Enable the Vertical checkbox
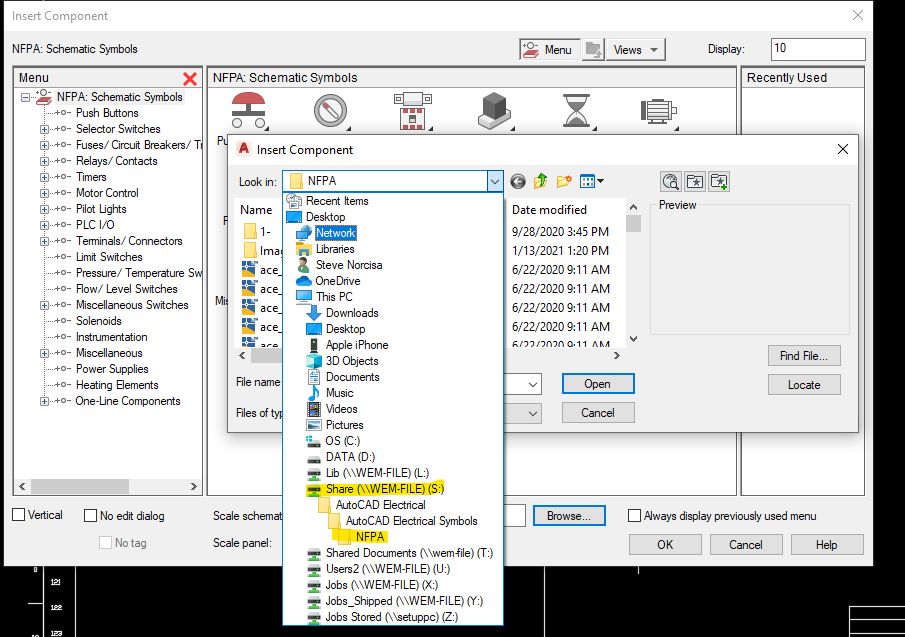 point(18,514)
